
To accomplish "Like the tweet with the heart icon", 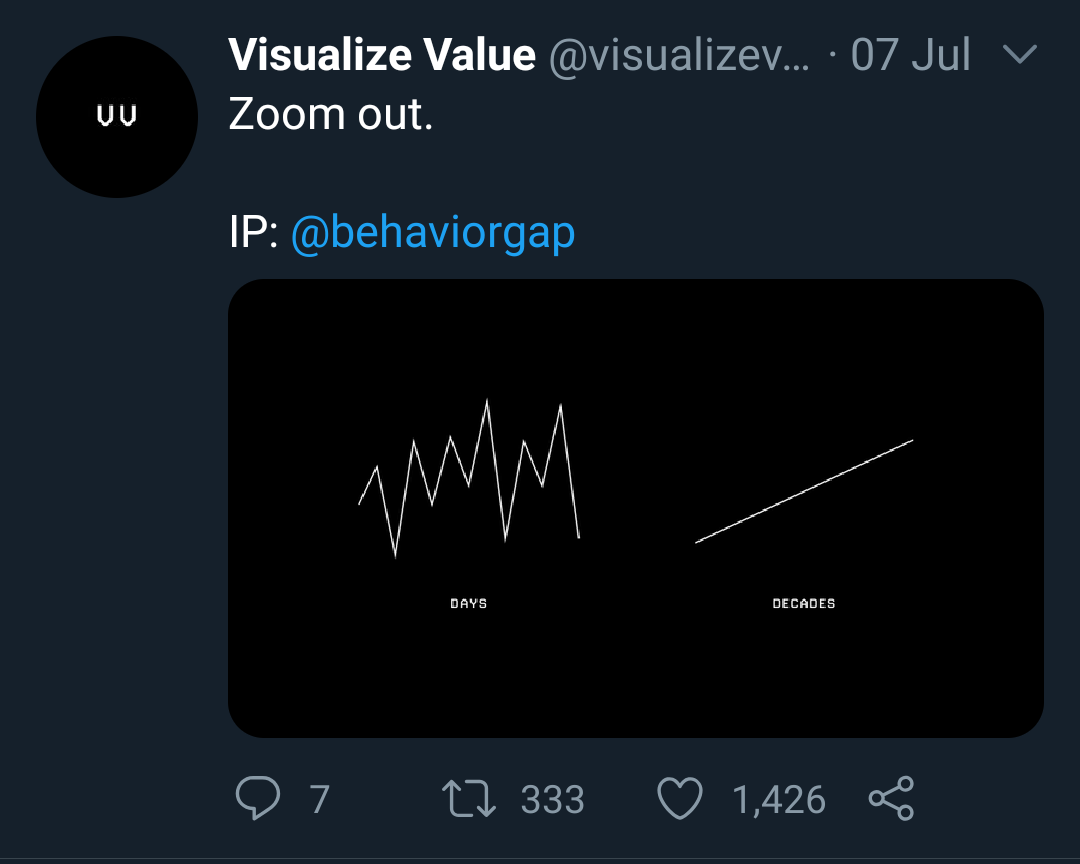I will [680, 798].
